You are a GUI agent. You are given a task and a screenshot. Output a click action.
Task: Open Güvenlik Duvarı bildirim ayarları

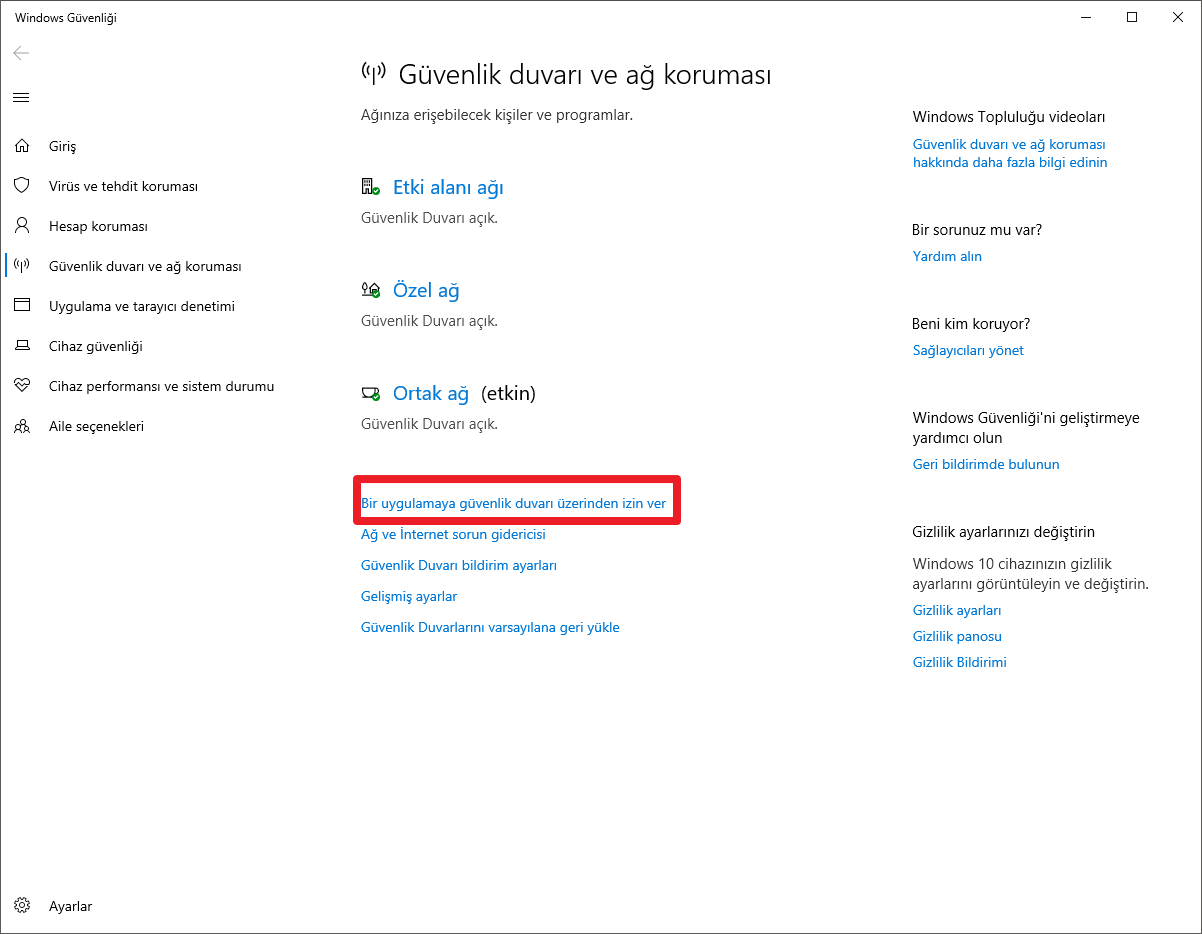[459, 565]
